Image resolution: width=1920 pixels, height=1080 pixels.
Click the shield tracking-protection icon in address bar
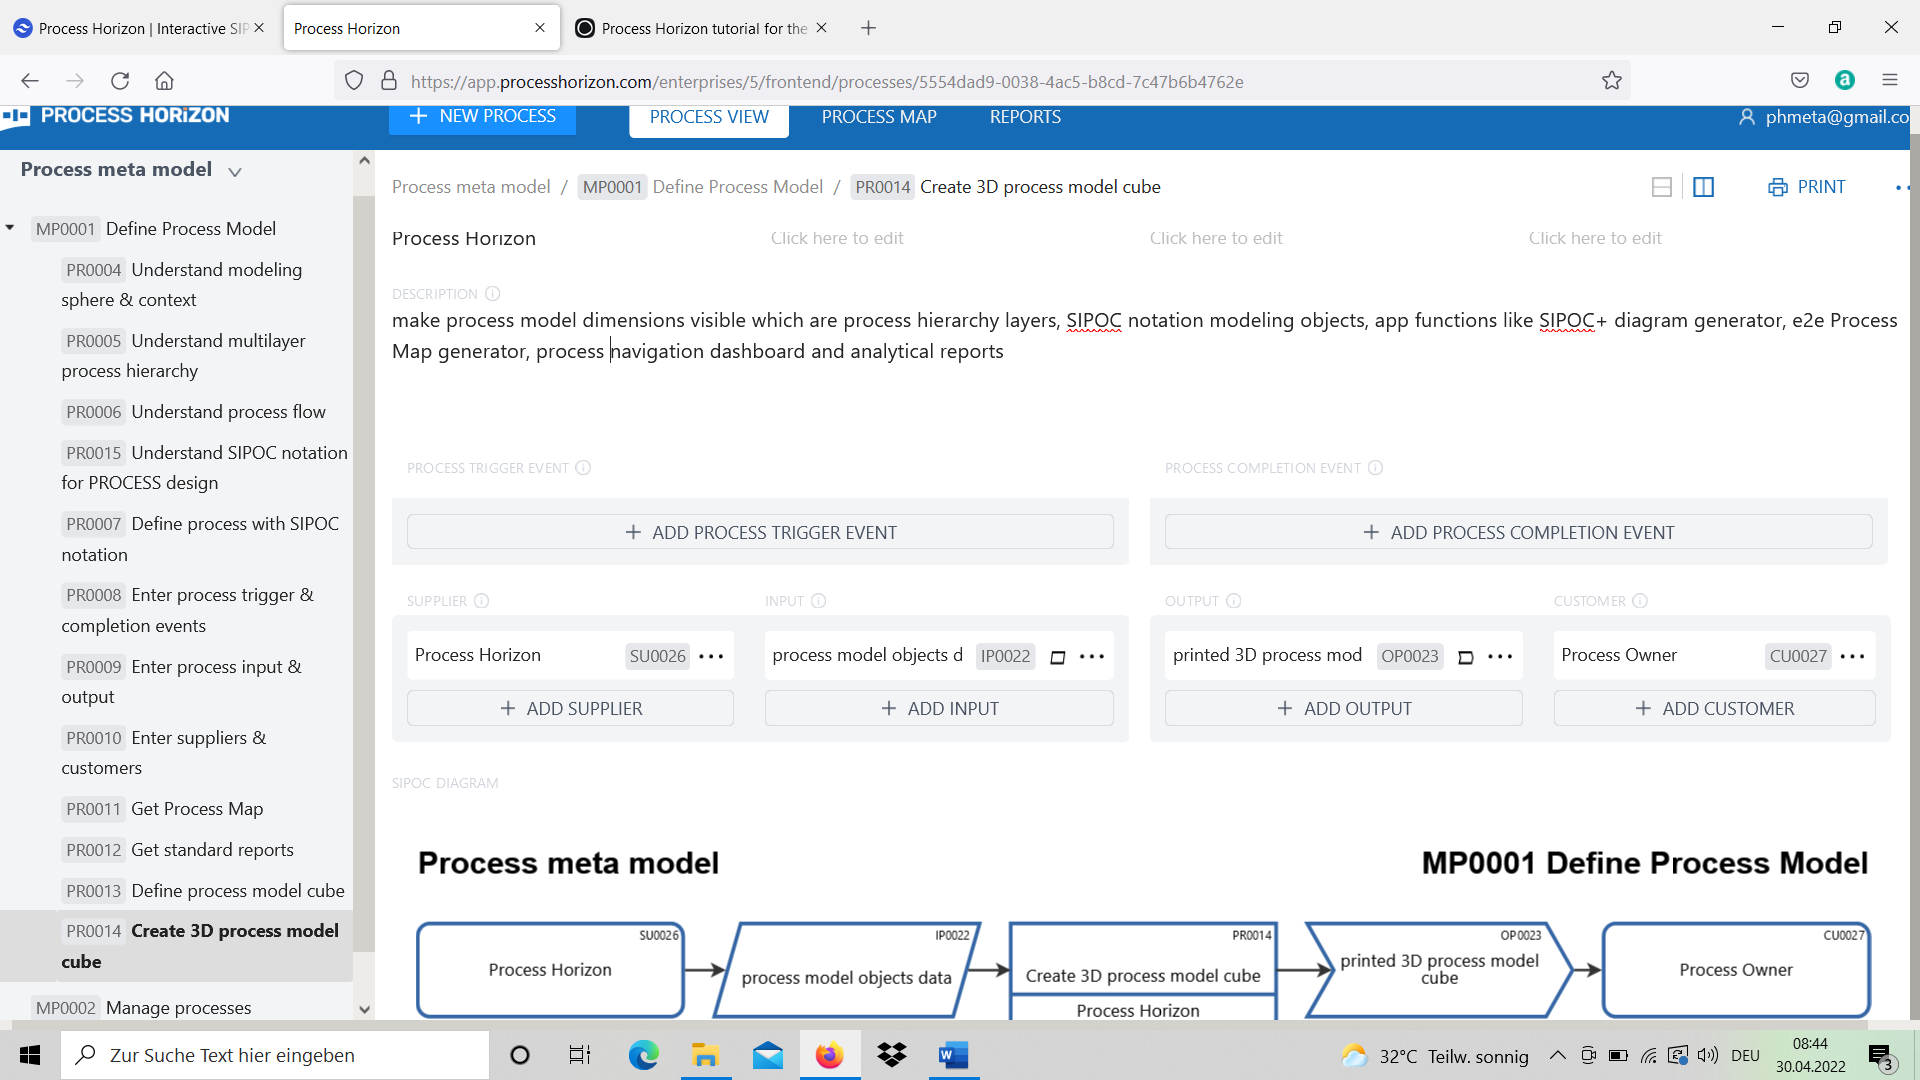point(353,81)
